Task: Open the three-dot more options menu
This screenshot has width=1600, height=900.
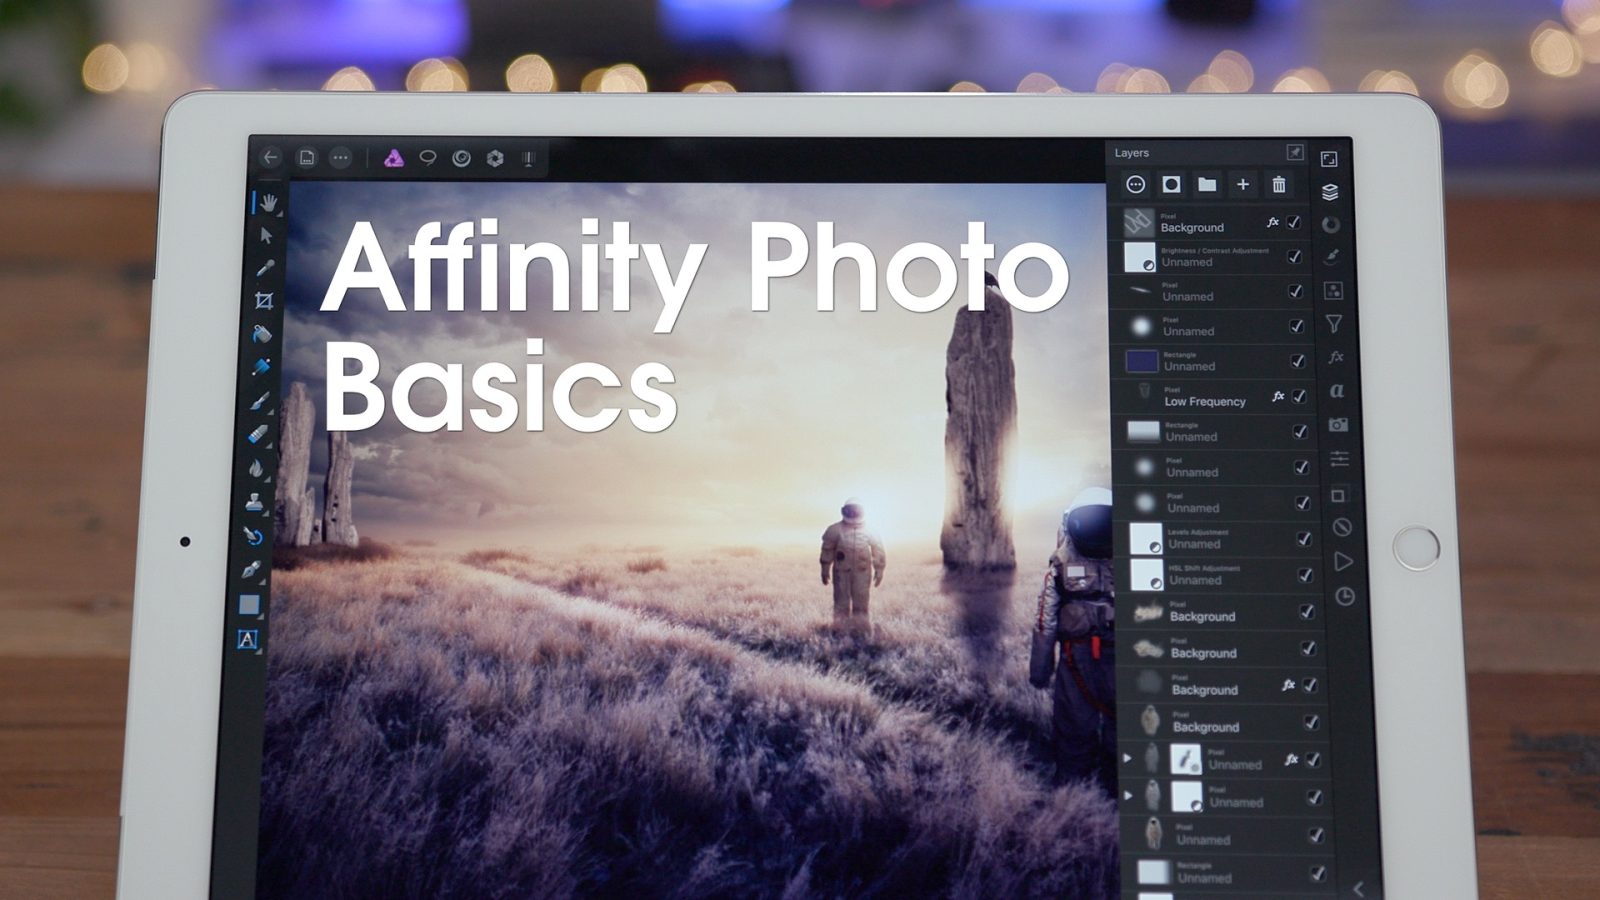Action: pyautogui.click(x=340, y=158)
